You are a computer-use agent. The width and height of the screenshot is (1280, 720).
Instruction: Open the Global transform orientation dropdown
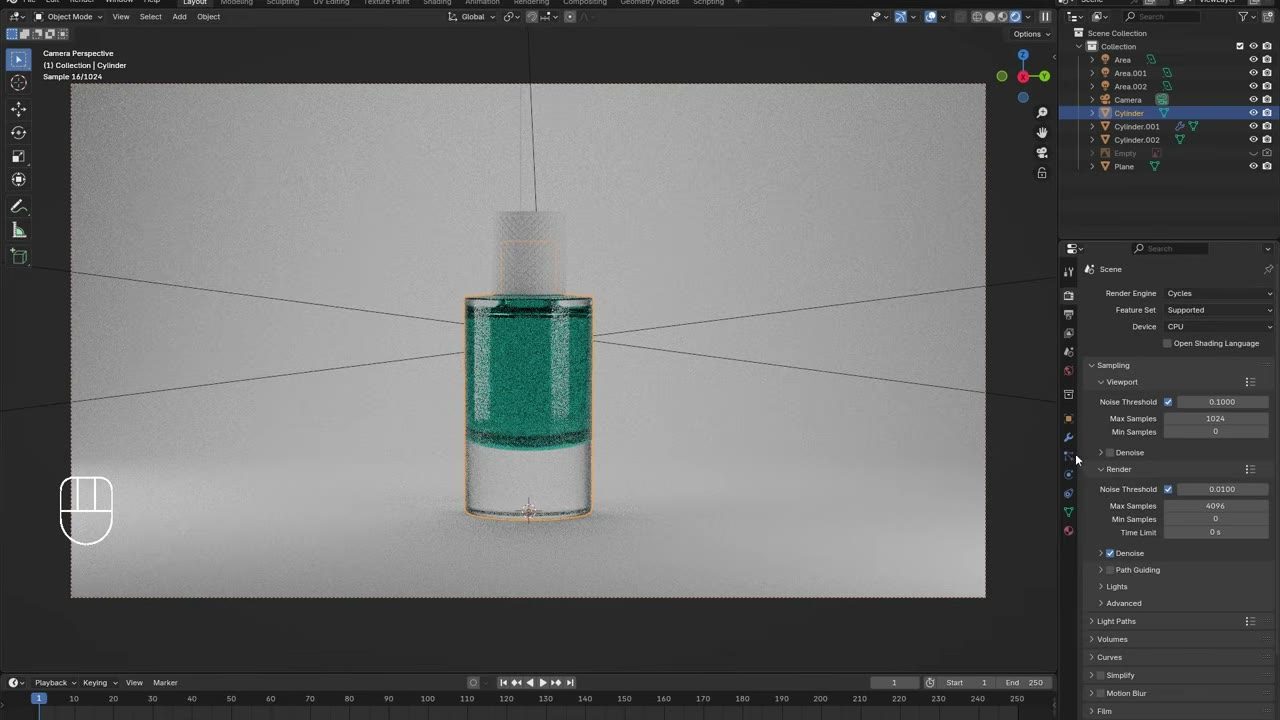click(x=471, y=17)
